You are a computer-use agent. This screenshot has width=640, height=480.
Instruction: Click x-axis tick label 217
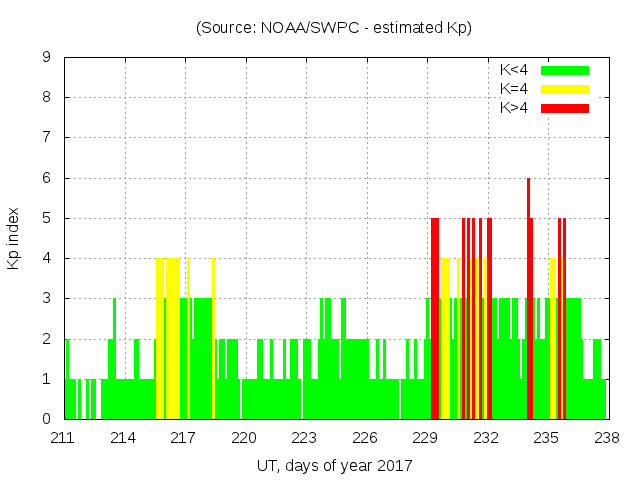184,437
